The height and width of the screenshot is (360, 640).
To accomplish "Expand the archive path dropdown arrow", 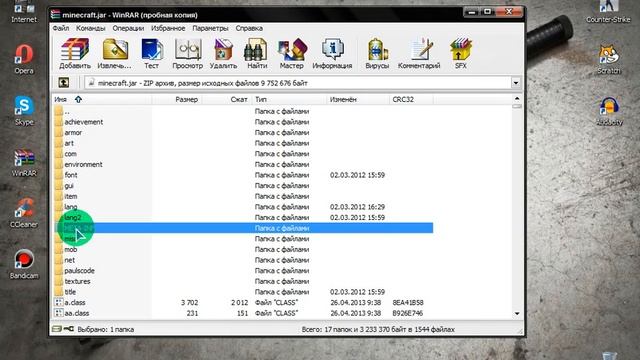I will tap(516, 83).
